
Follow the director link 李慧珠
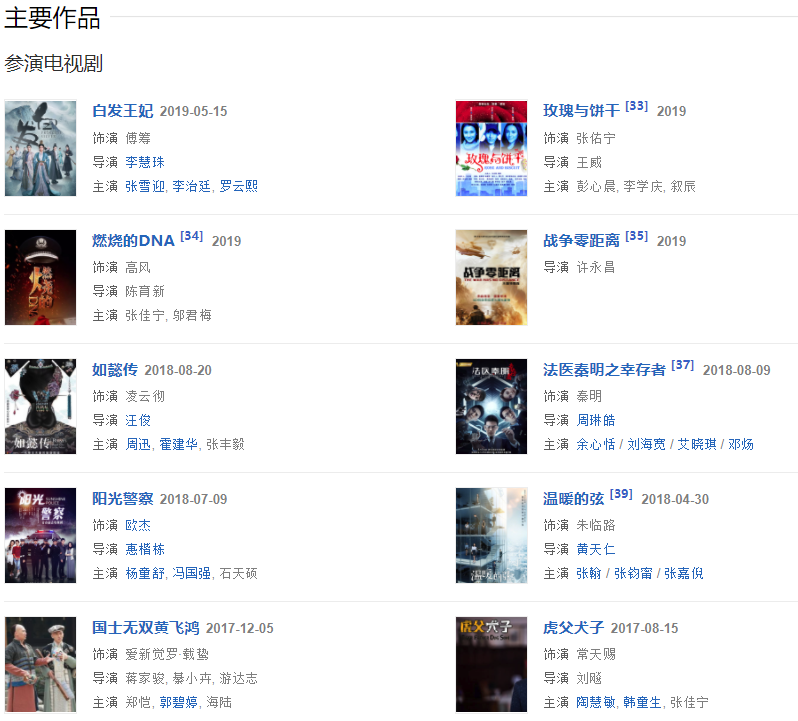[145, 162]
